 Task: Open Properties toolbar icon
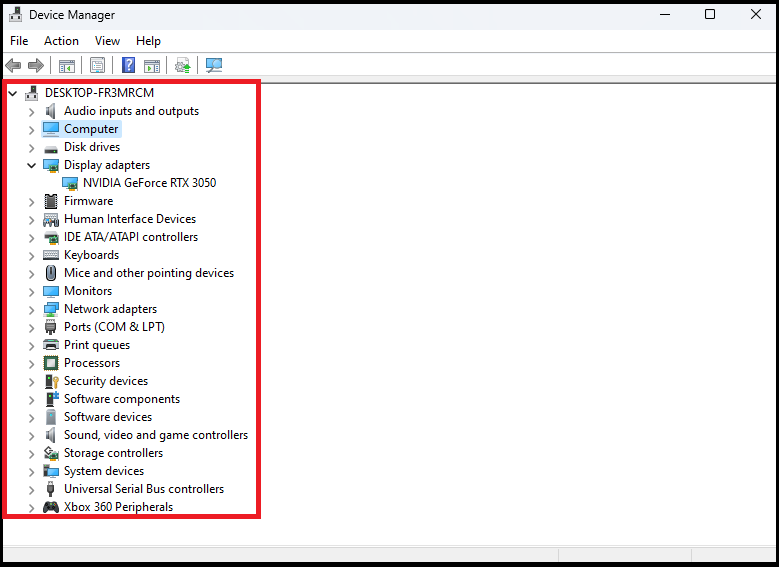[97, 65]
